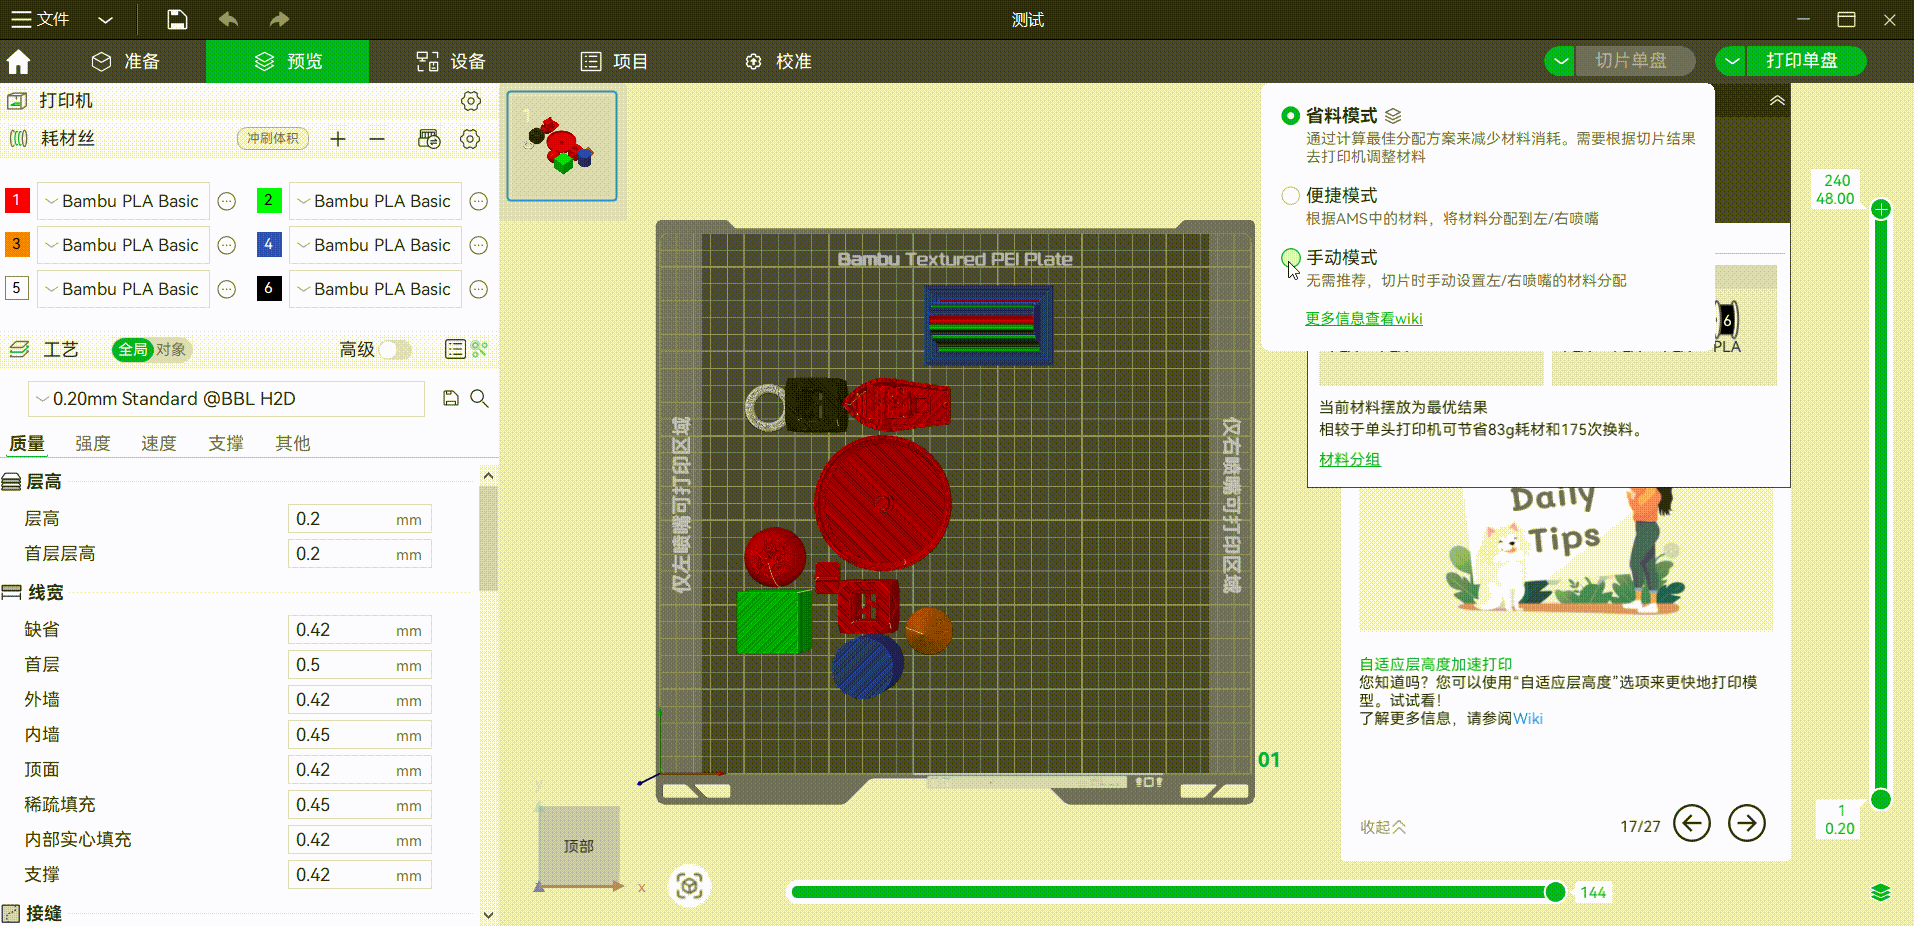Click the 打印单盘 print plate button
This screenshot has height=926, width=1914.
1806,61
